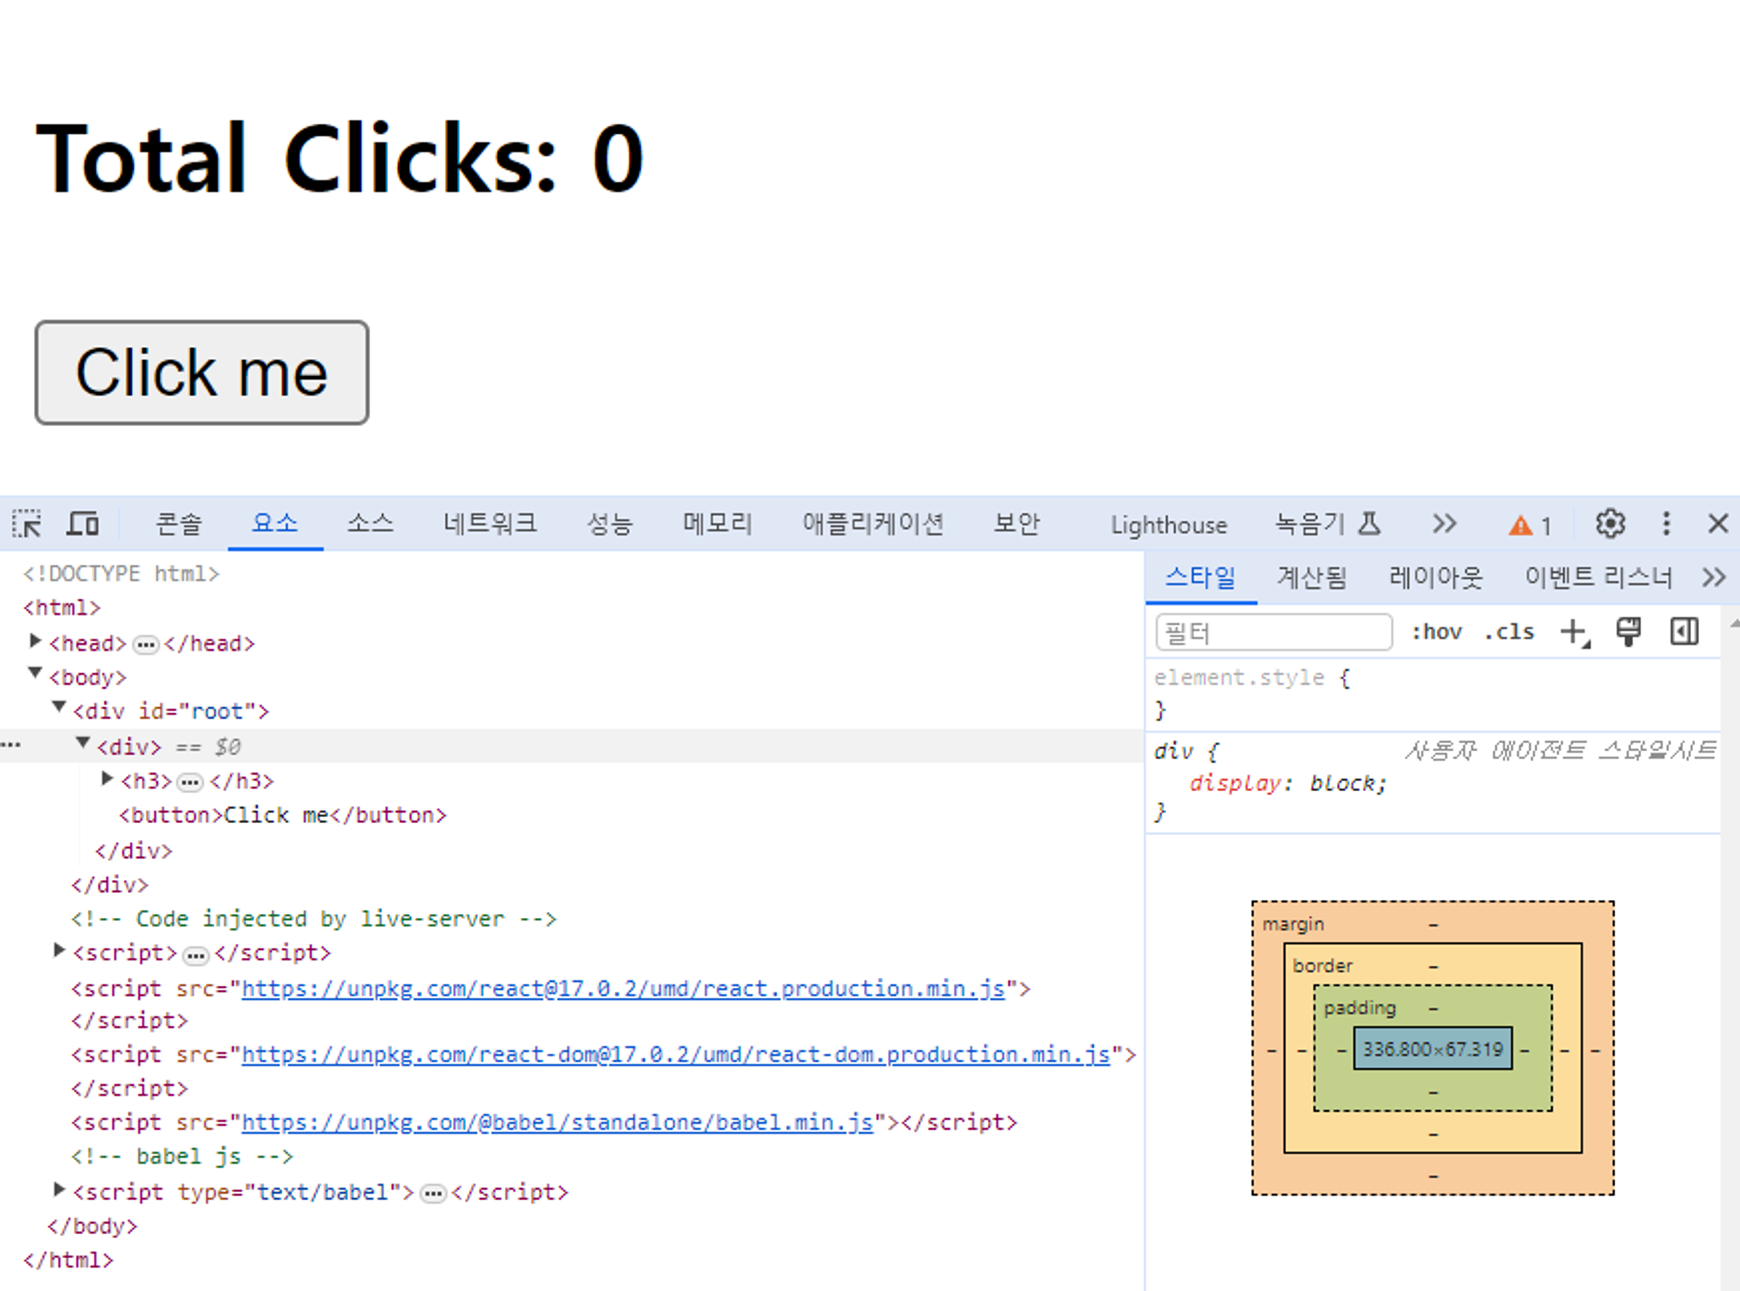Open the Lighthouse tab
The width and height of the screenshot is (1740, 1291).
(x=1169, y=525)
